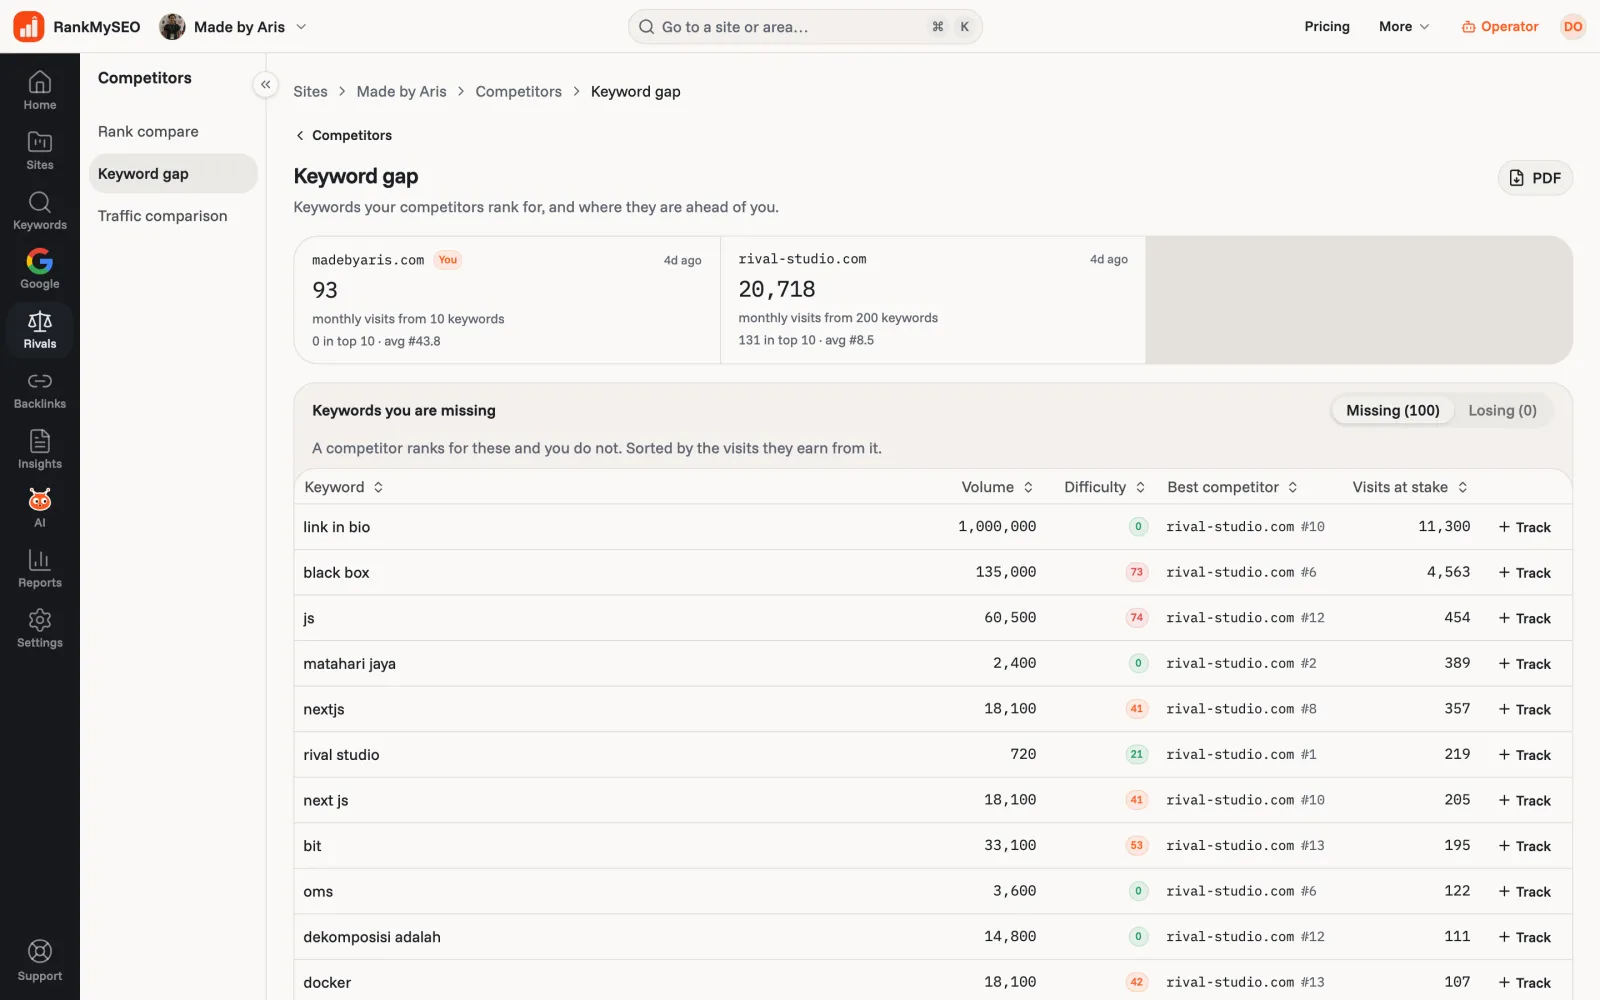Open the Operator mode link

pos(1499,27)
